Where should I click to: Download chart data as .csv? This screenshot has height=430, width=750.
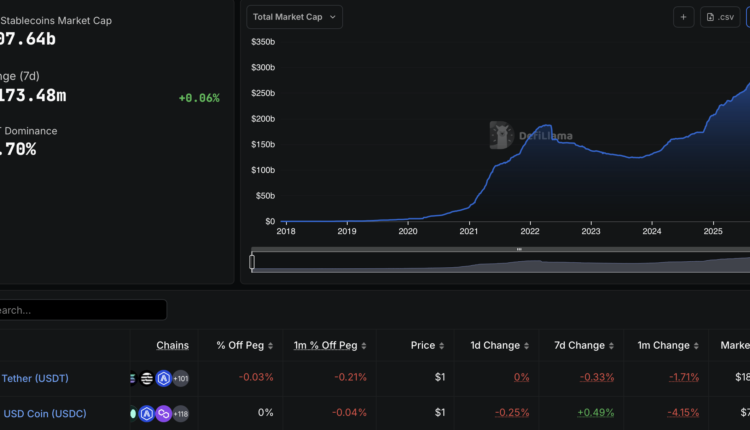[720, 17]
